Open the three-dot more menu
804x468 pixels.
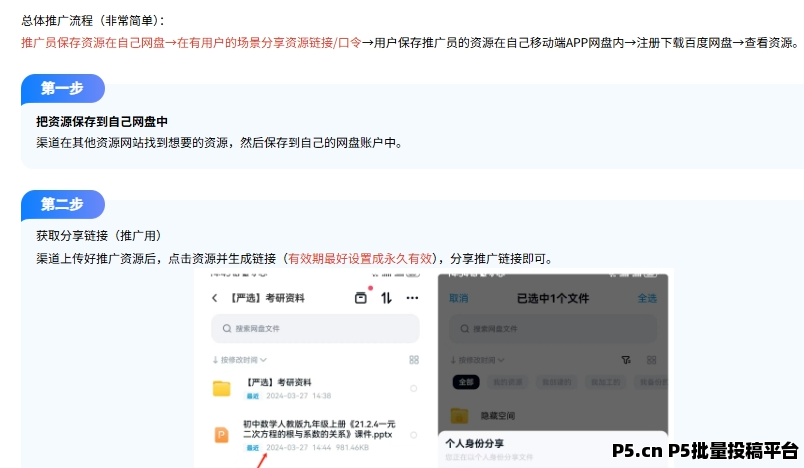[412, 298]
